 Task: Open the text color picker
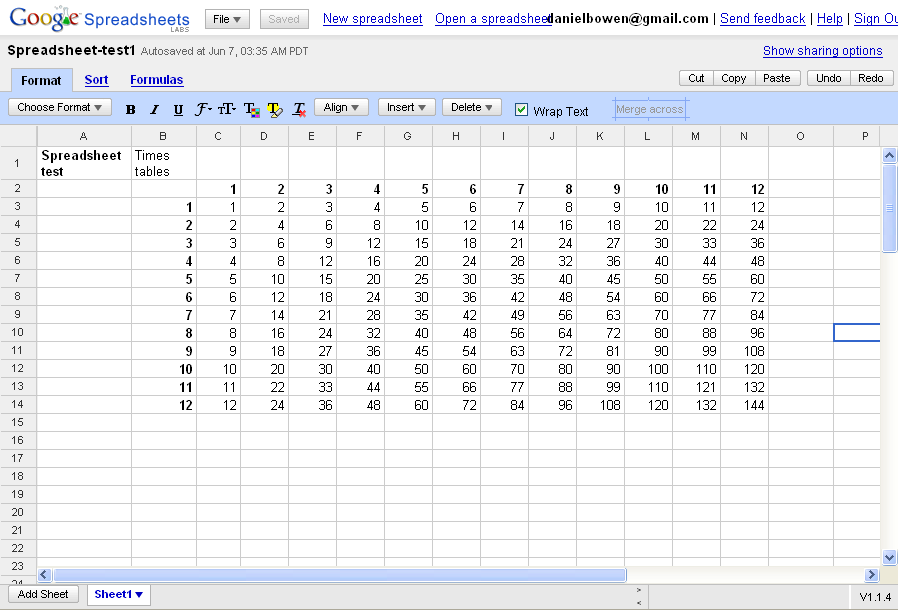(251, 110)
